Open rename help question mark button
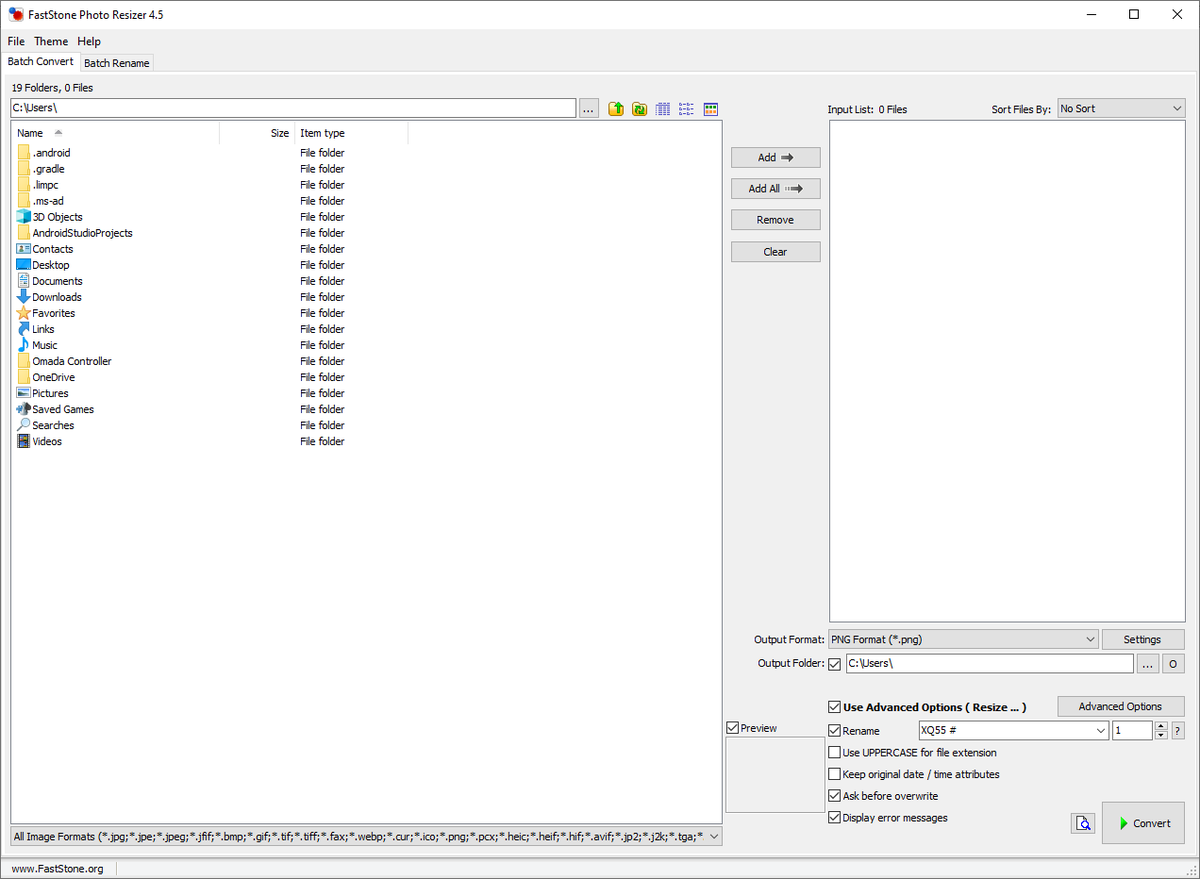Image resolution: width=1200 pixels, height=879 pixels. pyautogui.click(x=1178, y=731)
